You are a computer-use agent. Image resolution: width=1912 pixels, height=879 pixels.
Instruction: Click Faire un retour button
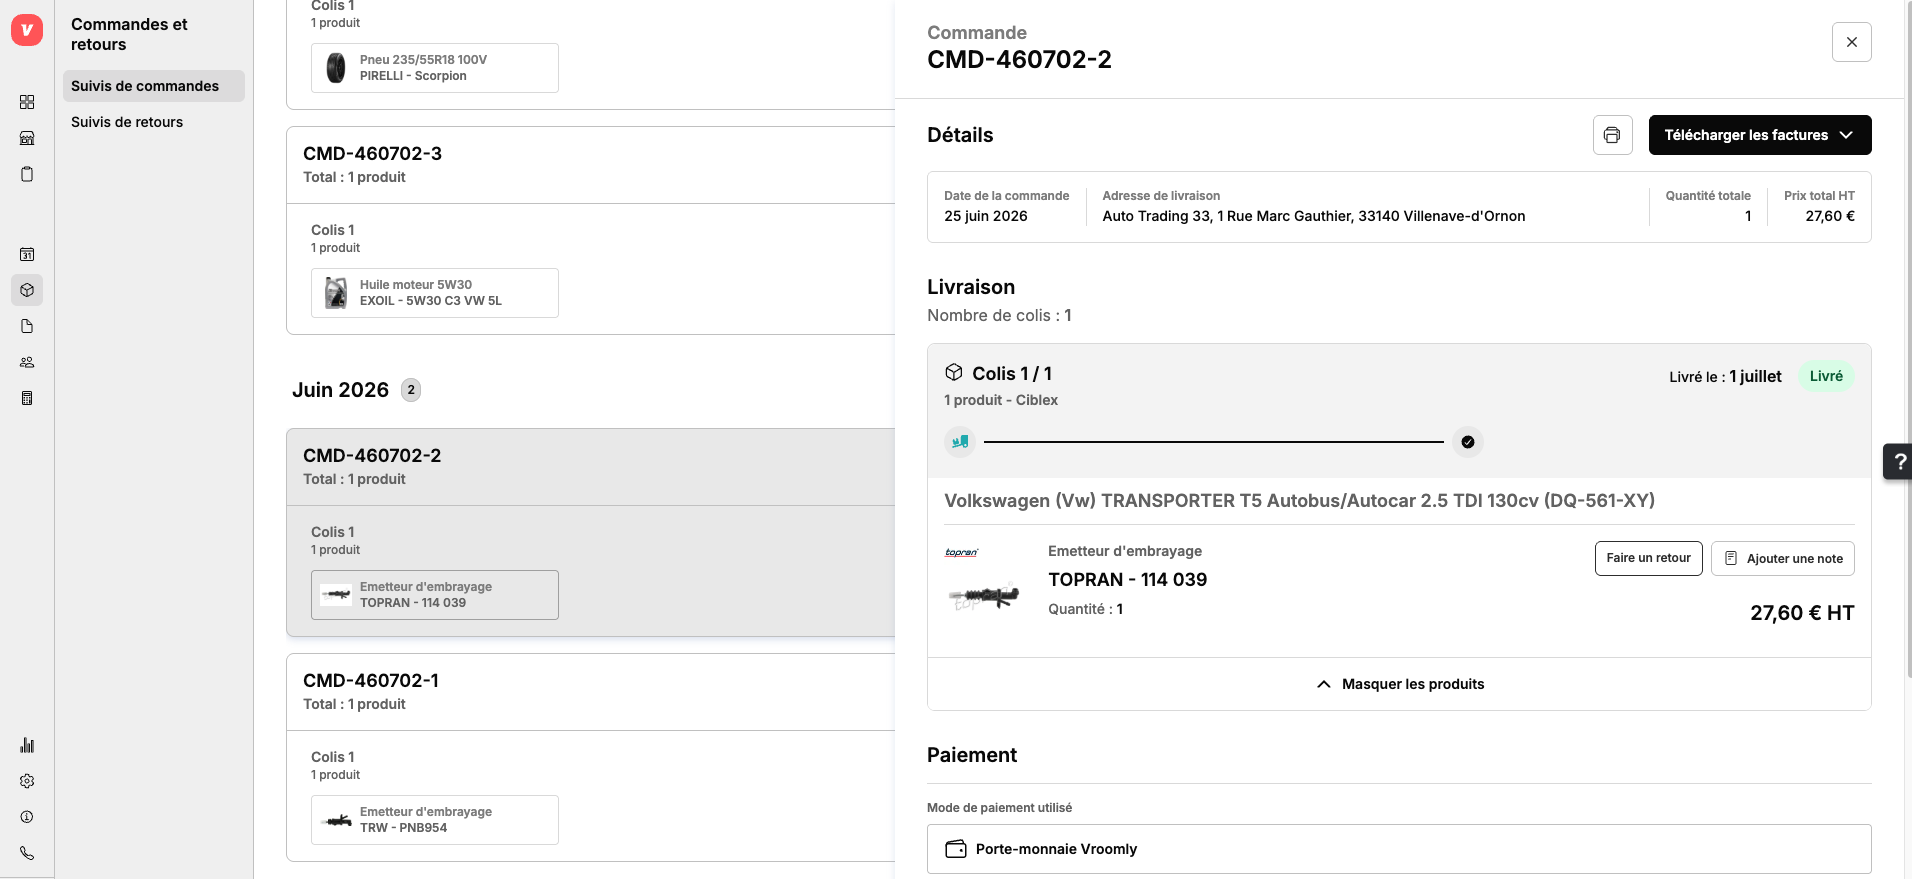(x=1648, y=558)
